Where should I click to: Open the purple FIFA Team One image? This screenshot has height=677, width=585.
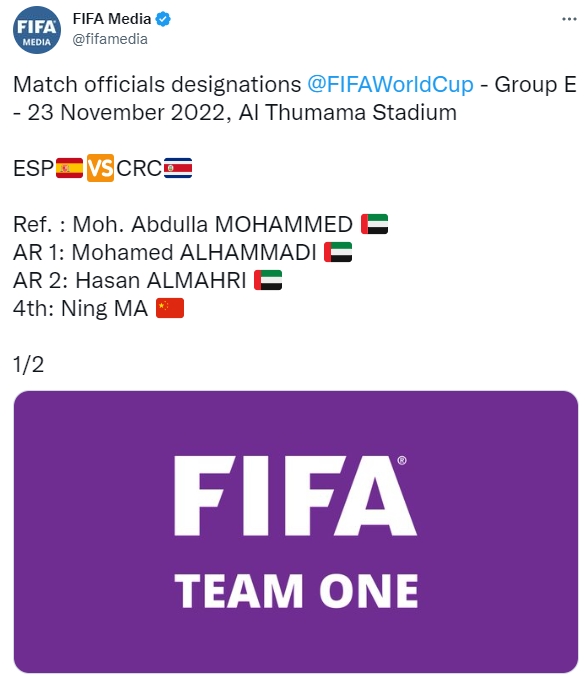point(296,531)
